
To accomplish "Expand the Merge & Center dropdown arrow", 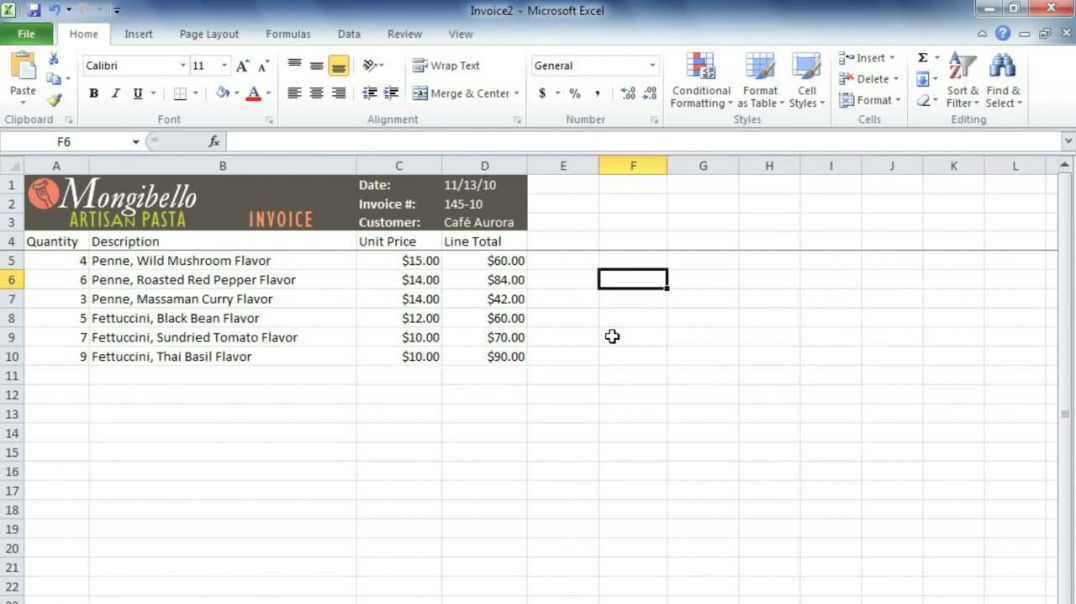I will [517, 93].
